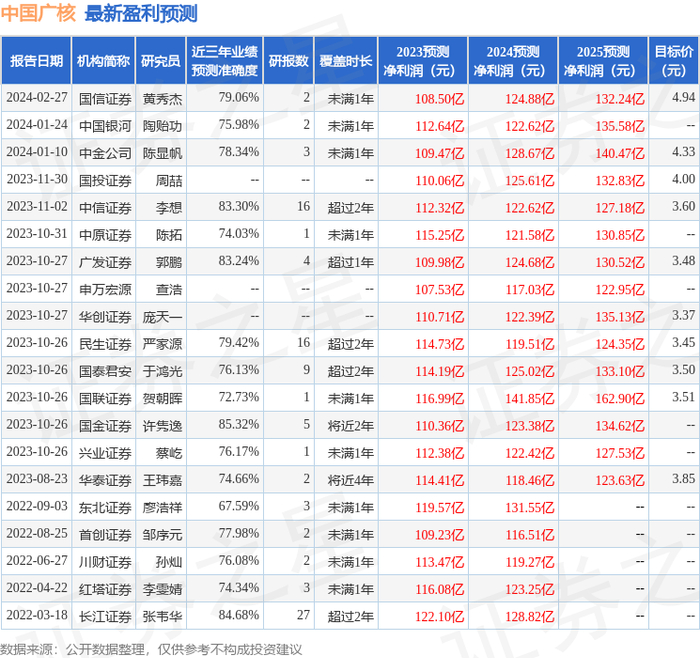The image size is (700, 658).
Task: Click the 2025预测净利润 header
Action: (603, 61)
